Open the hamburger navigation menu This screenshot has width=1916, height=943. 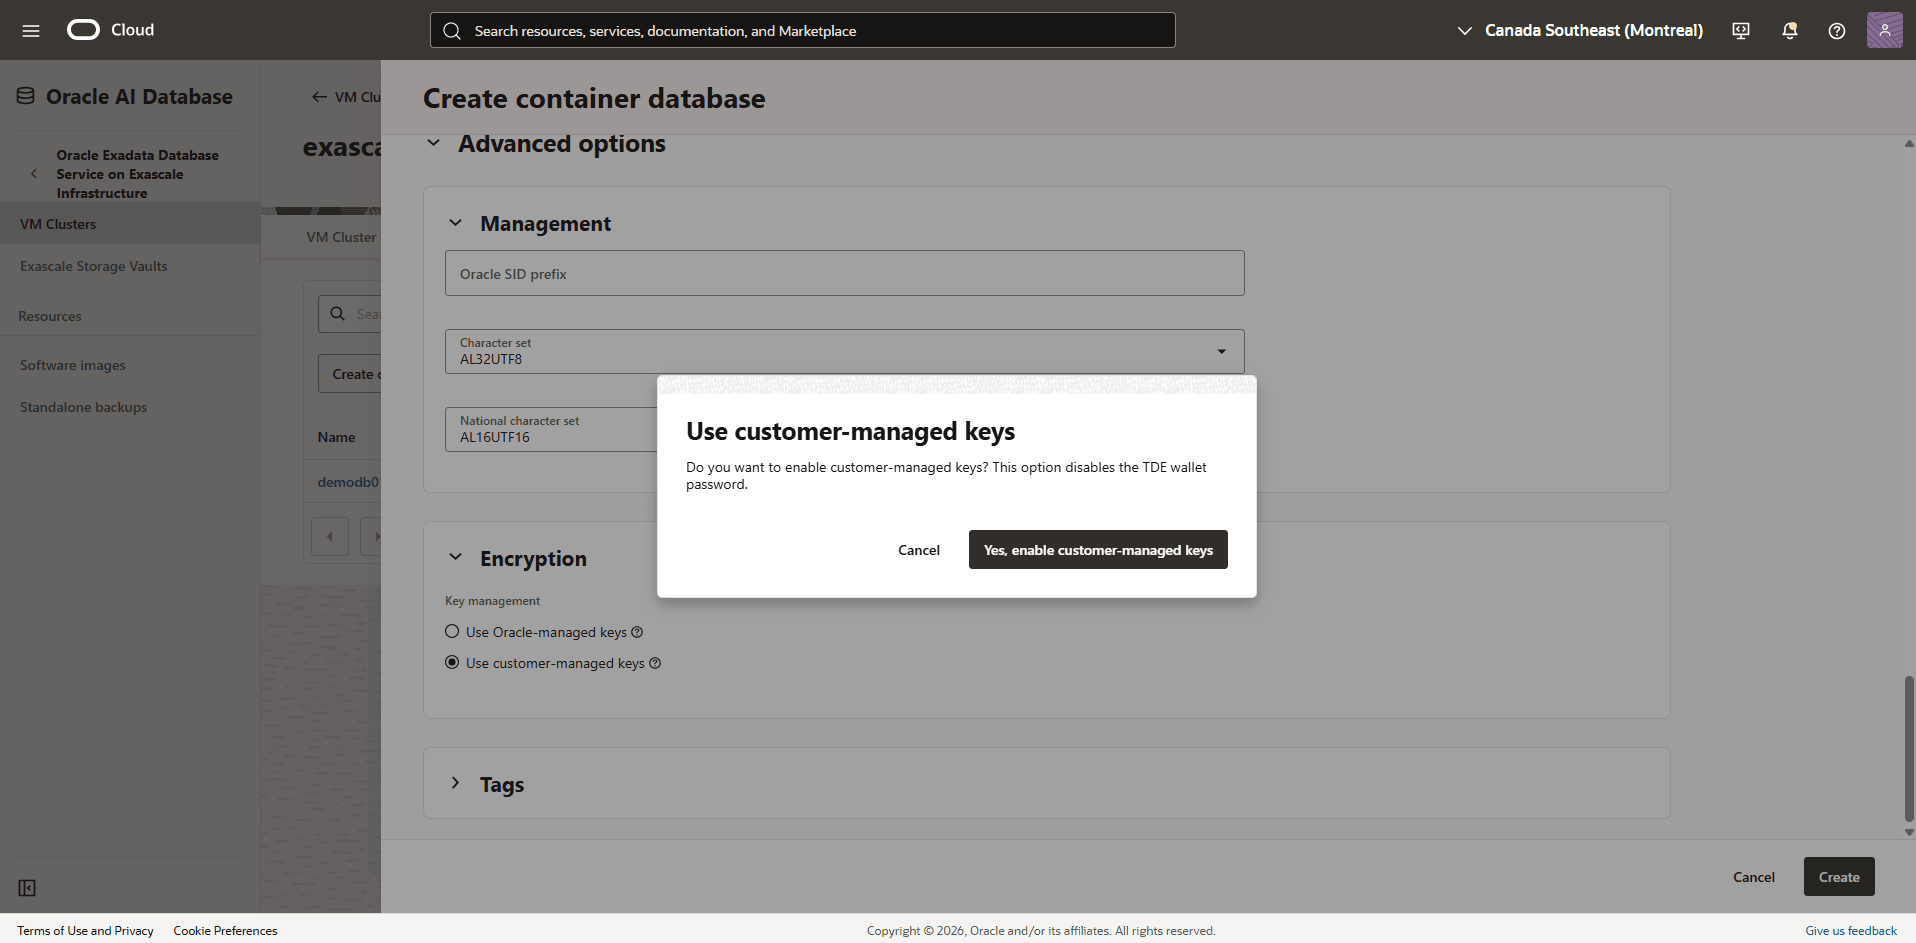(31, 30)
